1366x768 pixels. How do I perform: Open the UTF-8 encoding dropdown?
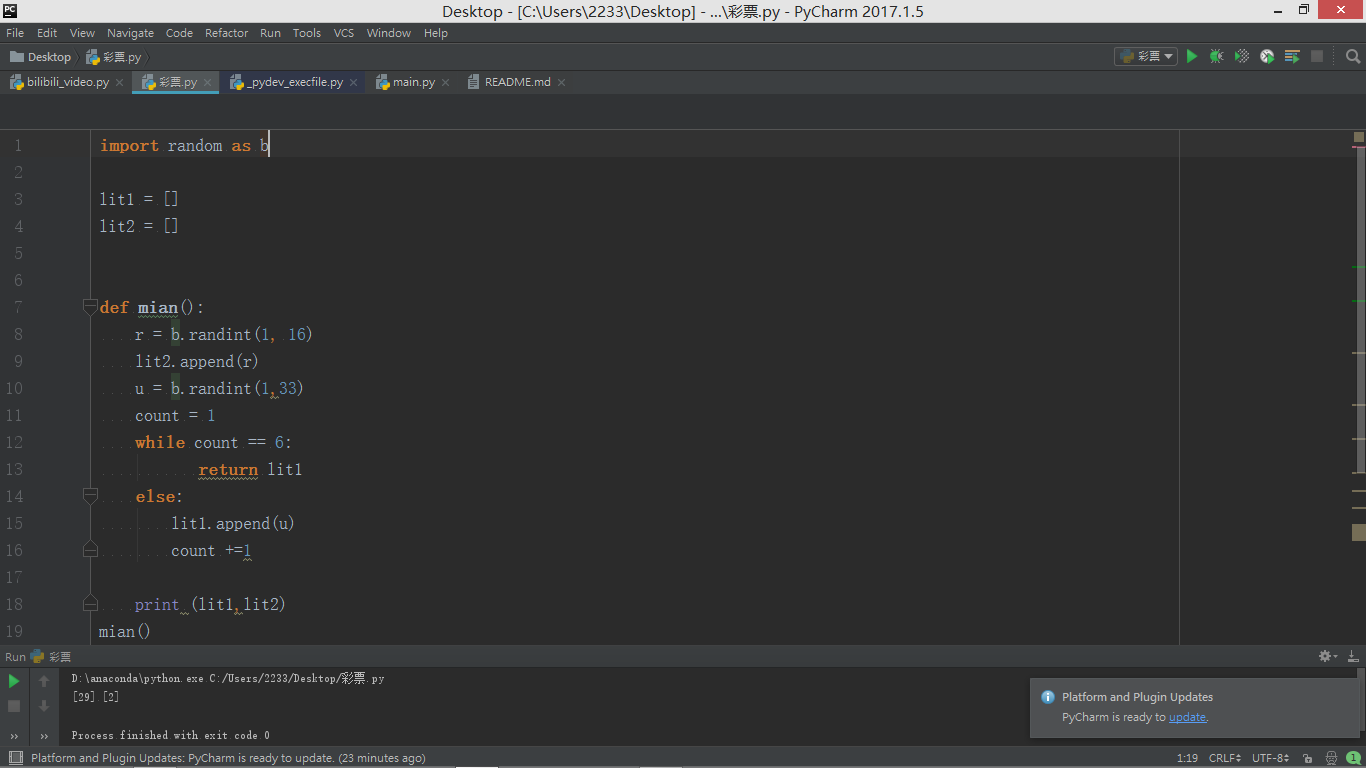point(1270,758)
